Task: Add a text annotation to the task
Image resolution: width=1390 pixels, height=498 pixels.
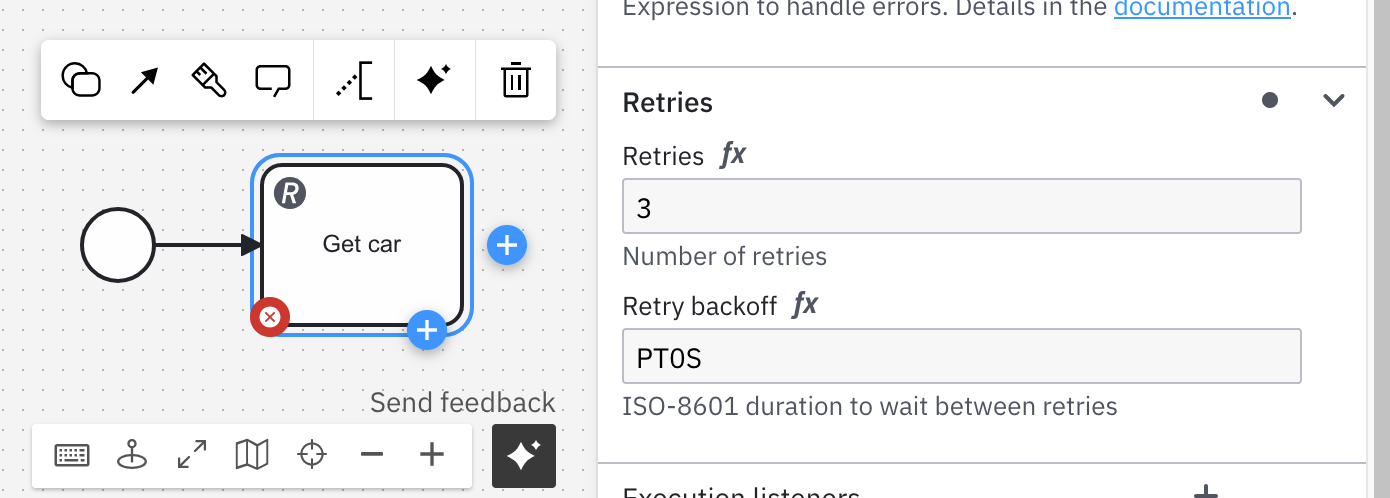Action: coord(354,80)
